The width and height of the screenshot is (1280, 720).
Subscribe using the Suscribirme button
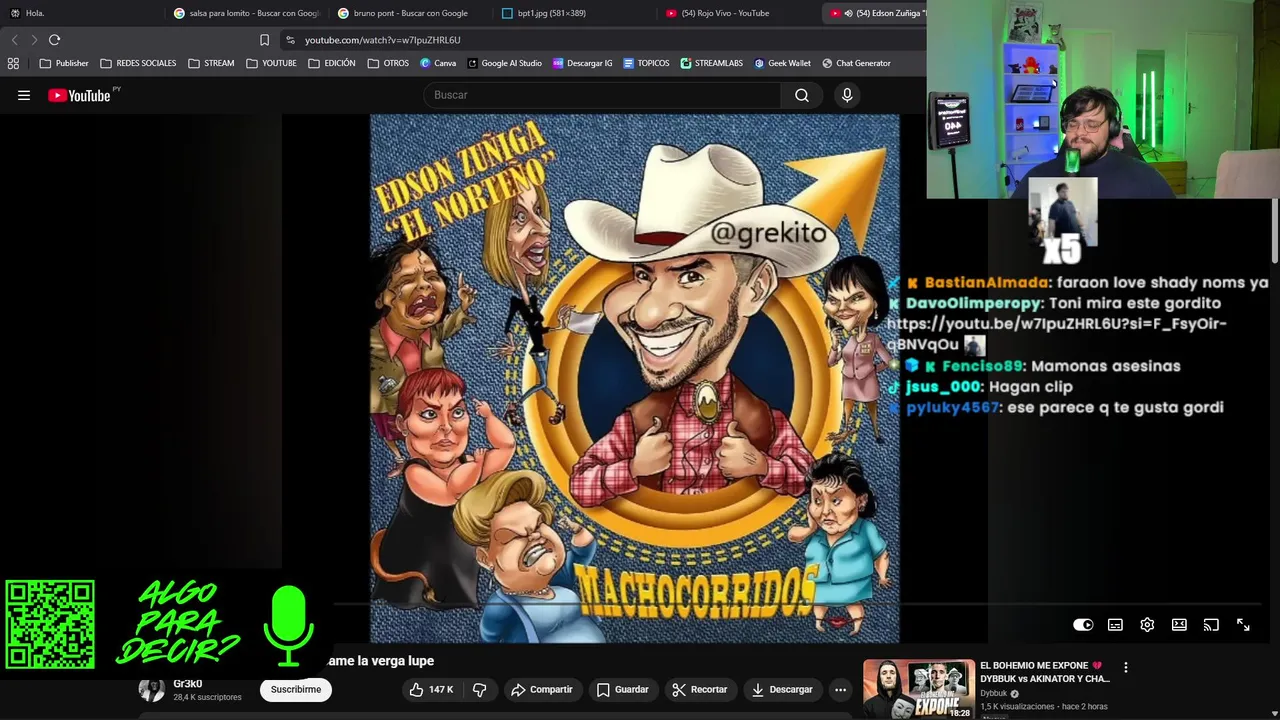(x=296, y=690)
